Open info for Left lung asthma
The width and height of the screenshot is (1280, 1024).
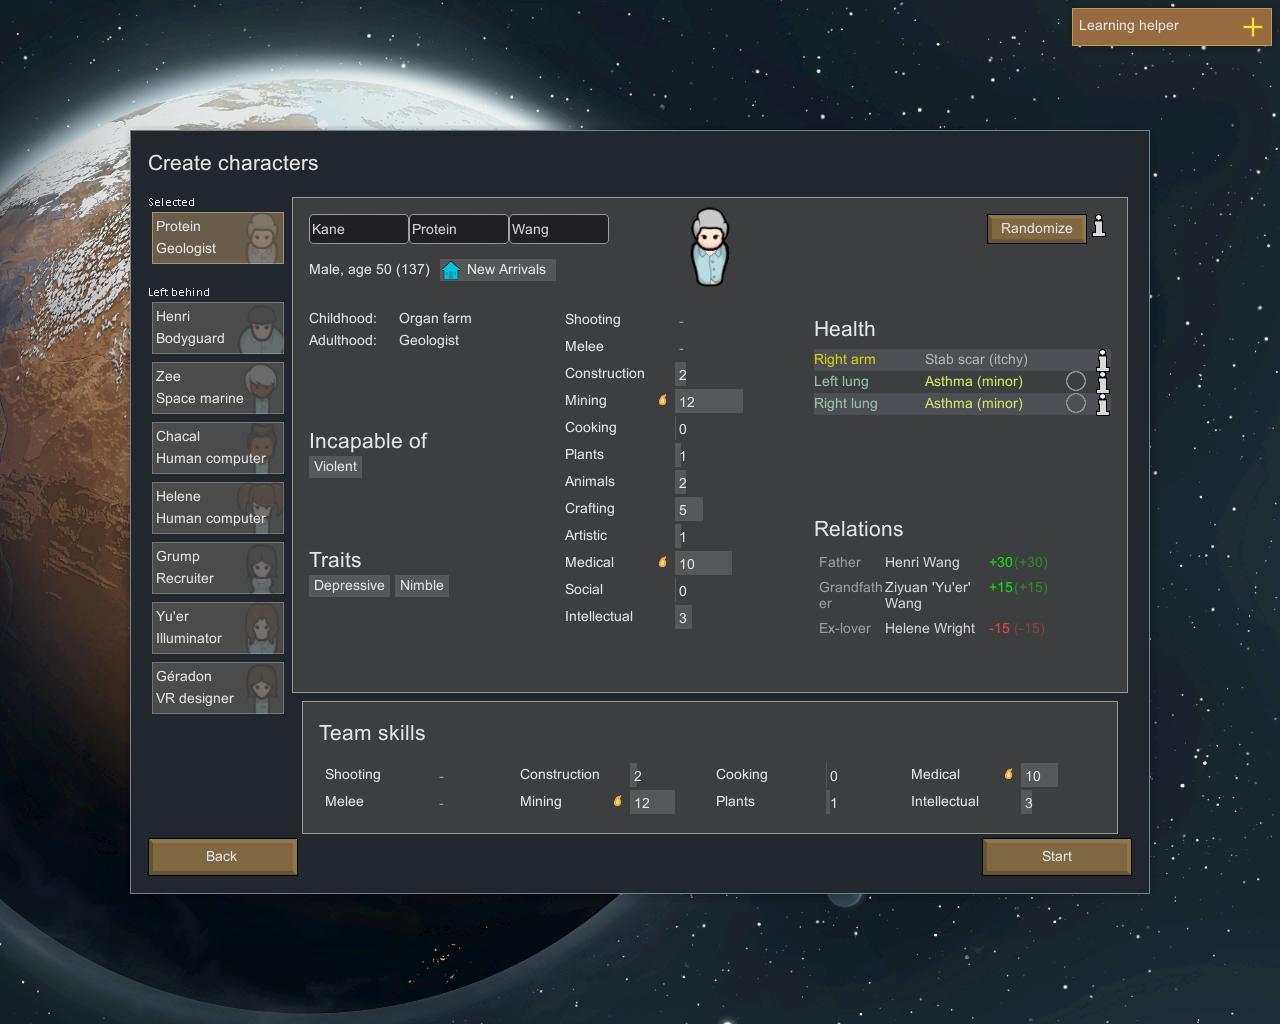(x=1103, y=382)
